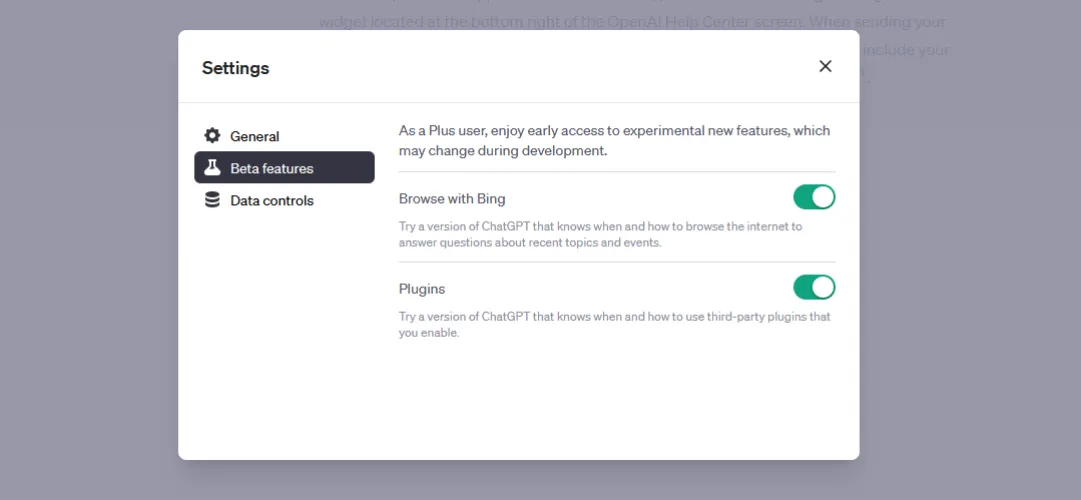Click the Settings dialog title
Screen dimensions: 1081x500
[x=236, y=68]
